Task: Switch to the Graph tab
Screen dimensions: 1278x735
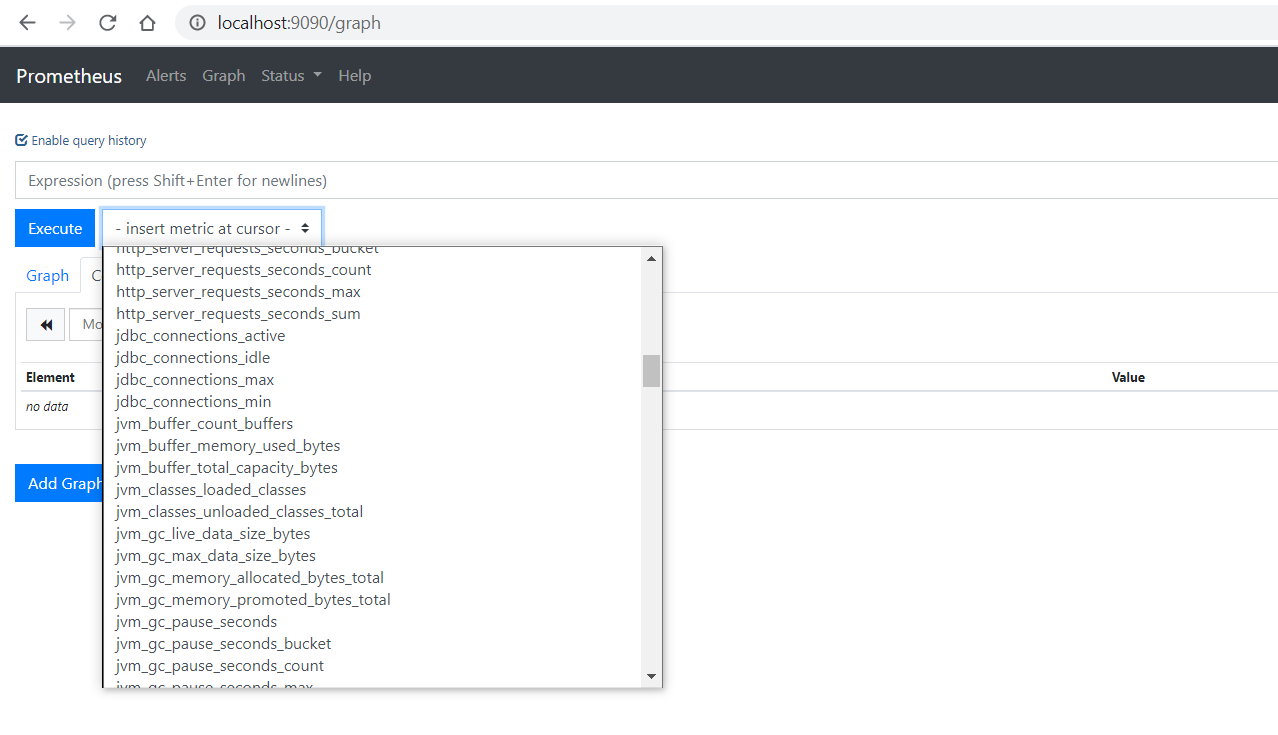Action: pos(47,275)
